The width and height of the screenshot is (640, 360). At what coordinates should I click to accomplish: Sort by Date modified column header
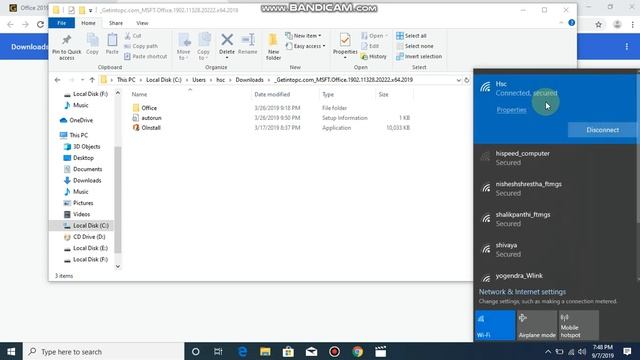pos(272,94)
